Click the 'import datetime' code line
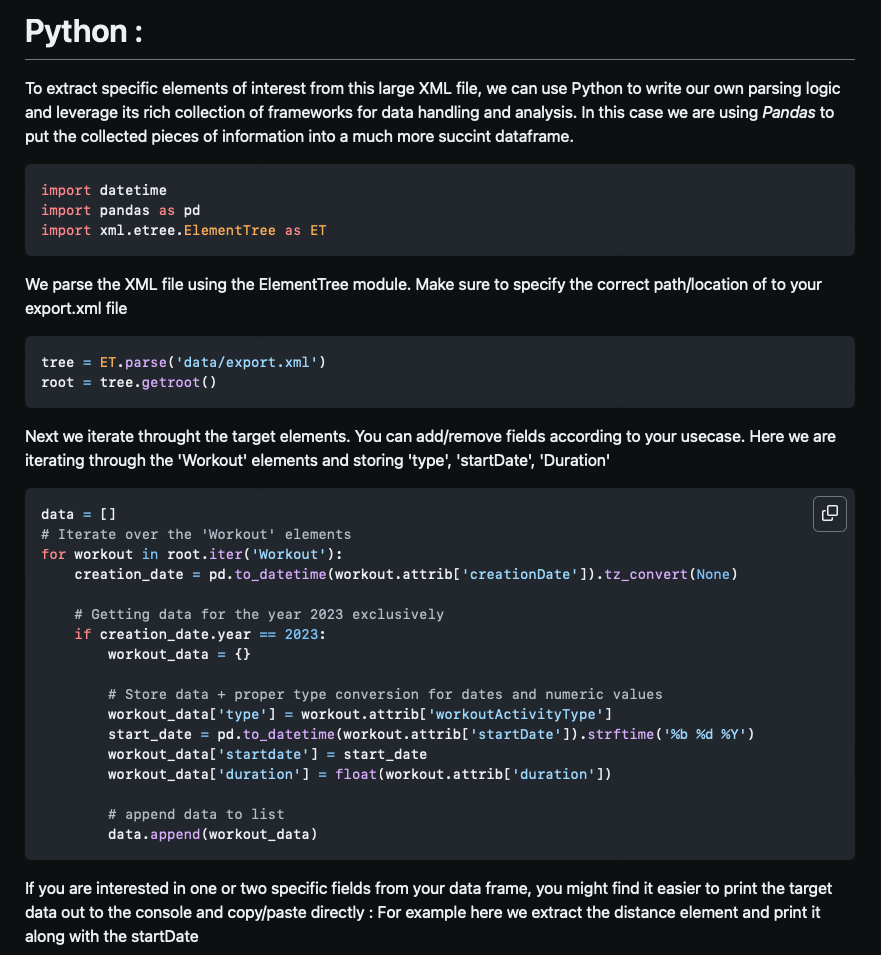Viewport: 881px width, 955px height. [x=104, y=190]
